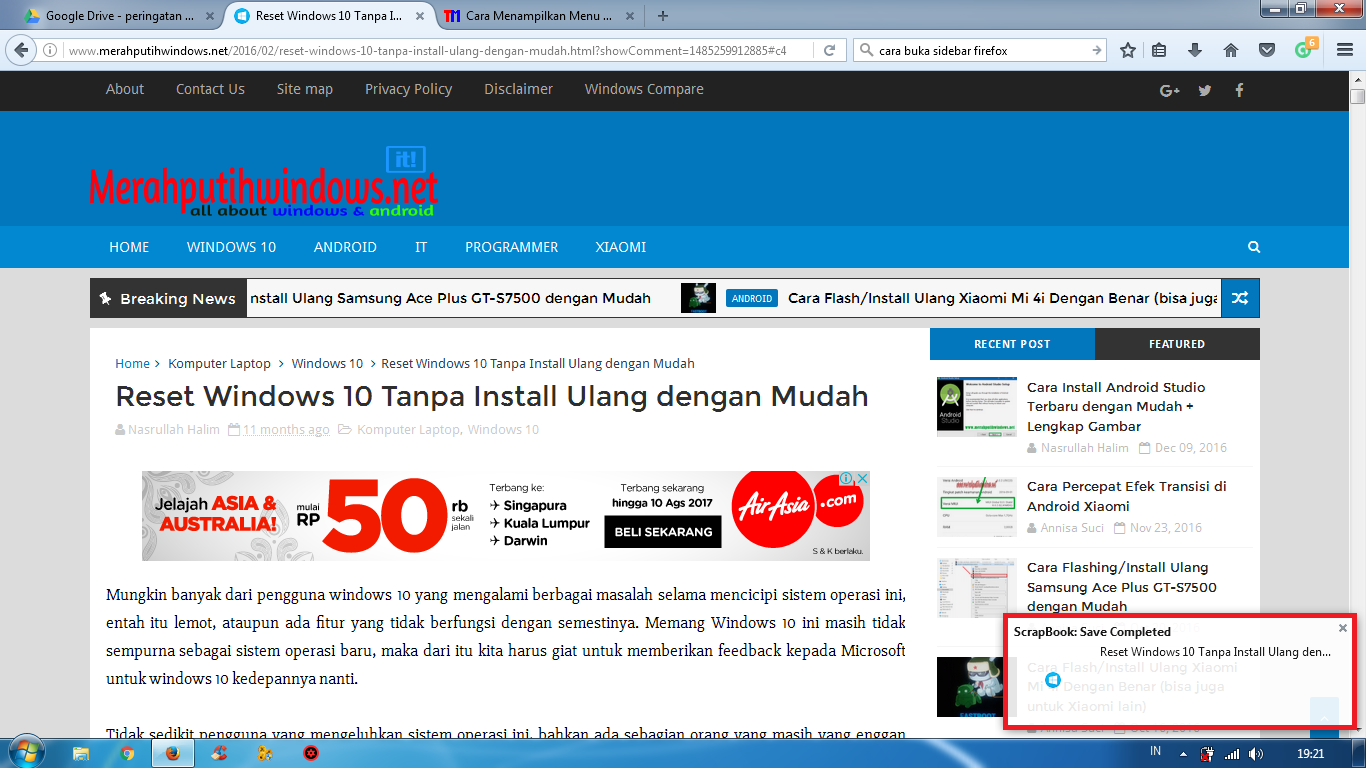Select Reset Windows 10 browser tab
Screen dimensions: 1366x768
pos(330,16)
